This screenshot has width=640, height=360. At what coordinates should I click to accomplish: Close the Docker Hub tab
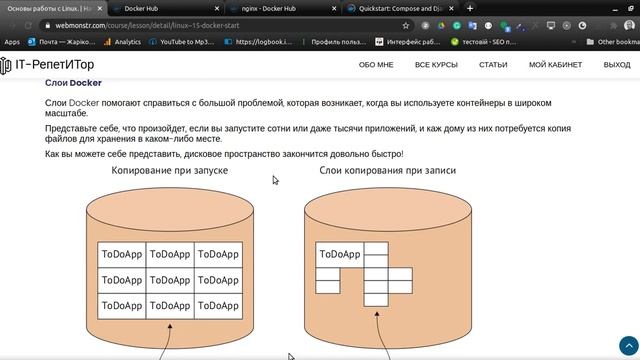click(x=217, y=8)
